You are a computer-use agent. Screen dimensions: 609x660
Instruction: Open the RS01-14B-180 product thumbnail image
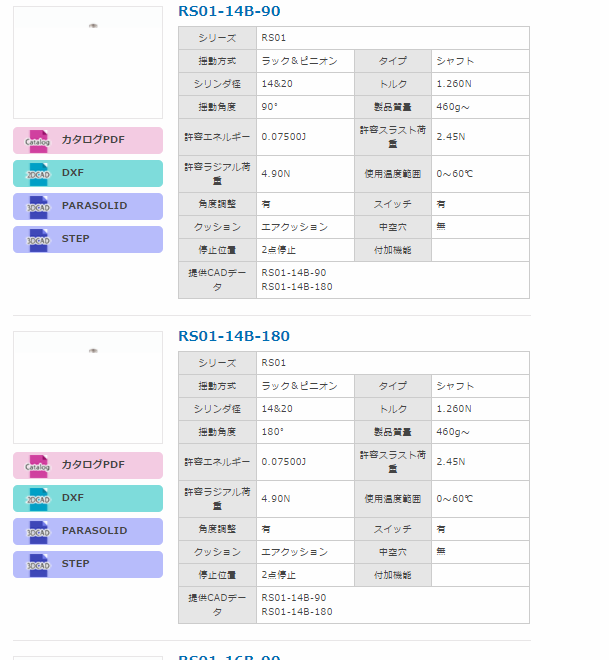[88, 387]
